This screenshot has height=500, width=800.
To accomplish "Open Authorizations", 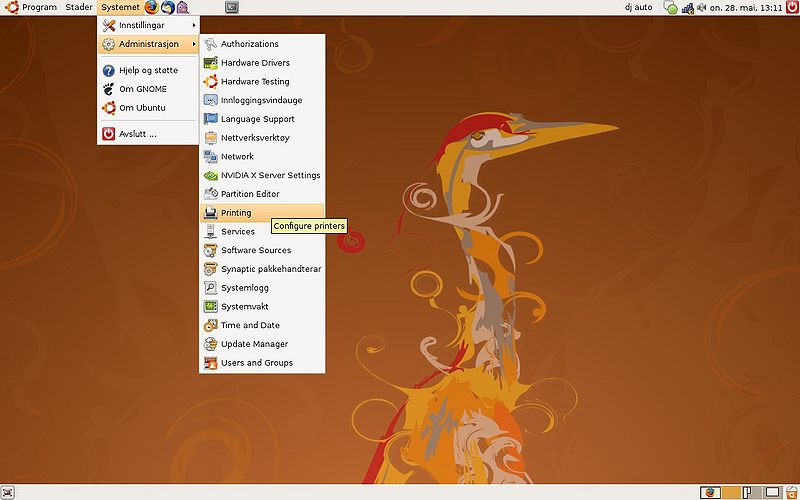I will pyautogui.click(x=262, y=44).
